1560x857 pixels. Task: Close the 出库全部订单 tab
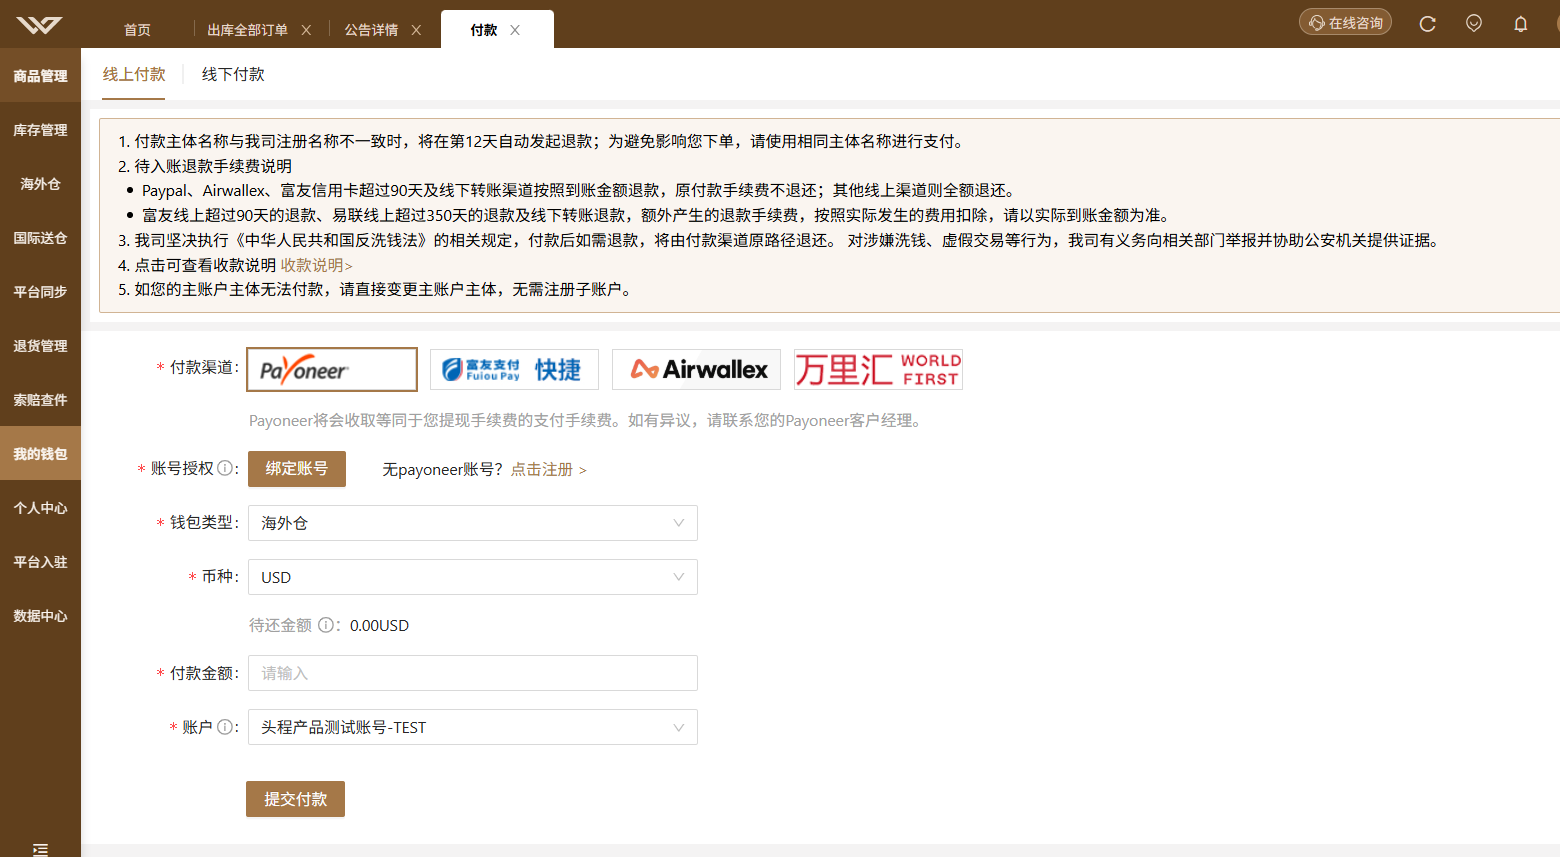click(306, 30)
